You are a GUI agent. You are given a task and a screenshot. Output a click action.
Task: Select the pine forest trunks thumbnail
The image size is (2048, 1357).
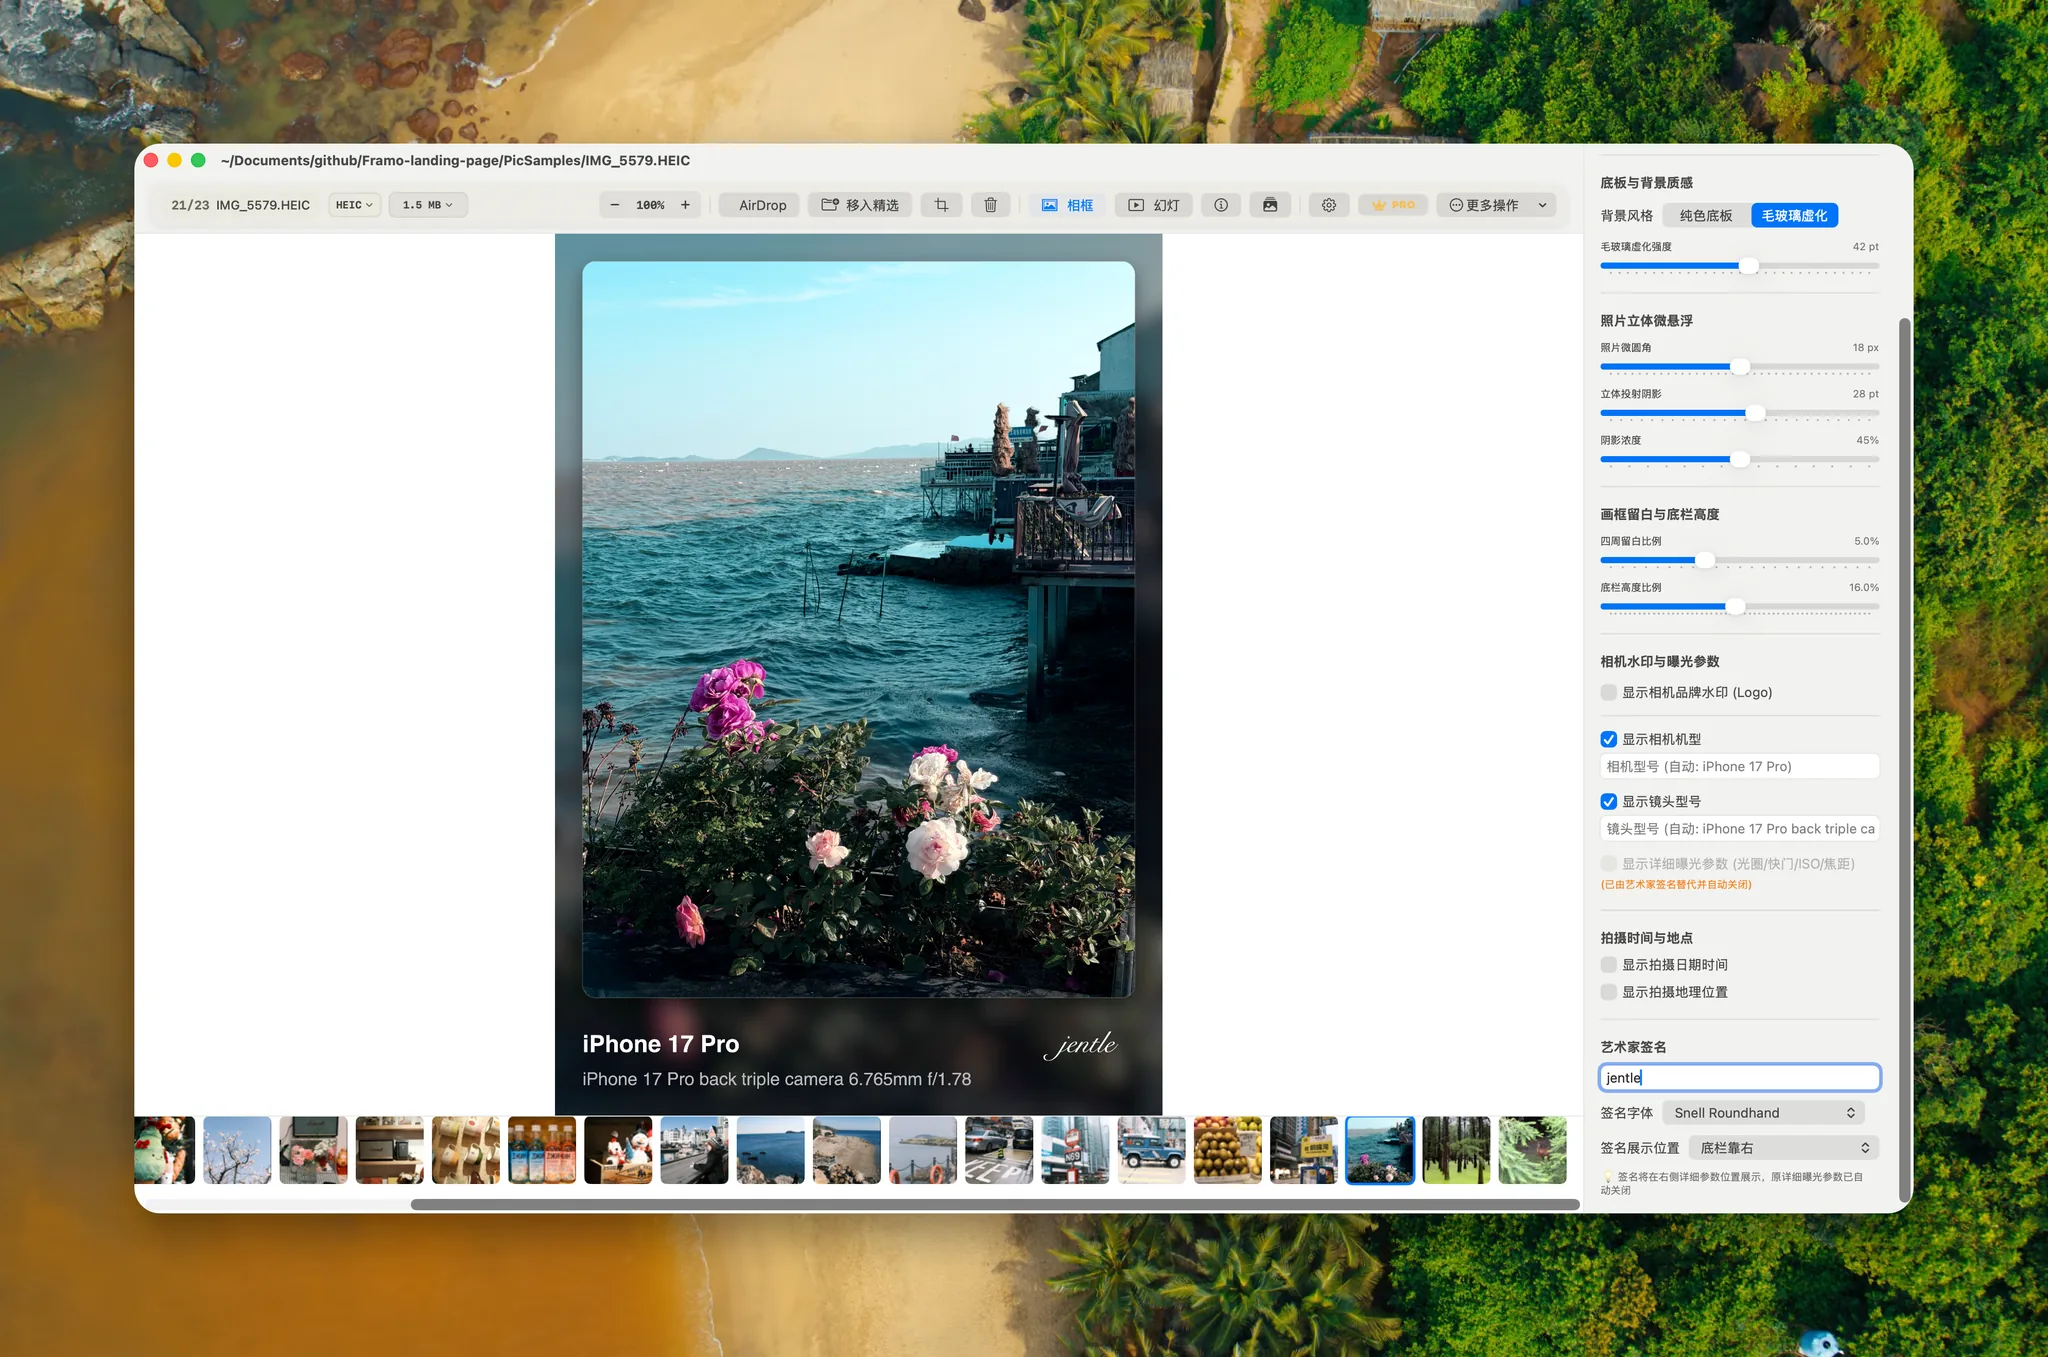(x=1456, y=1150)
